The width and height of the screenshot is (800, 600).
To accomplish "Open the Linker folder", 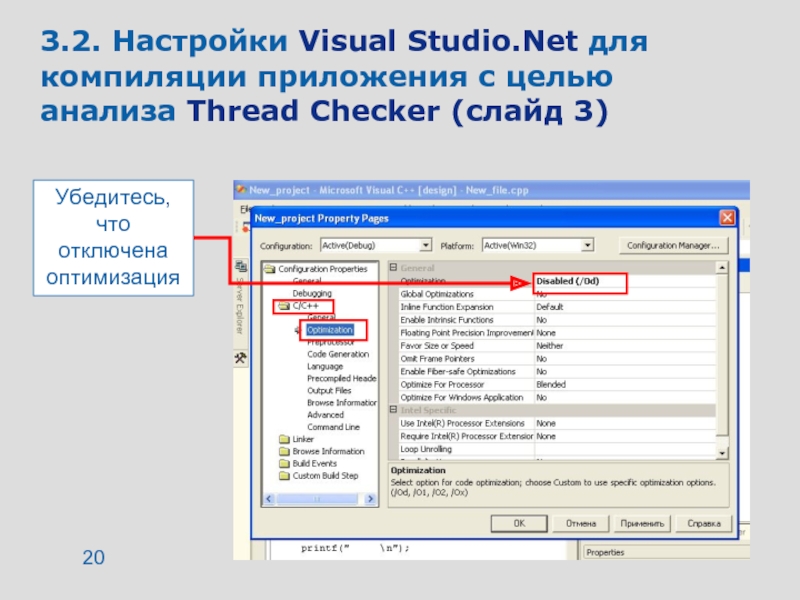I will (x=303, y=439).
